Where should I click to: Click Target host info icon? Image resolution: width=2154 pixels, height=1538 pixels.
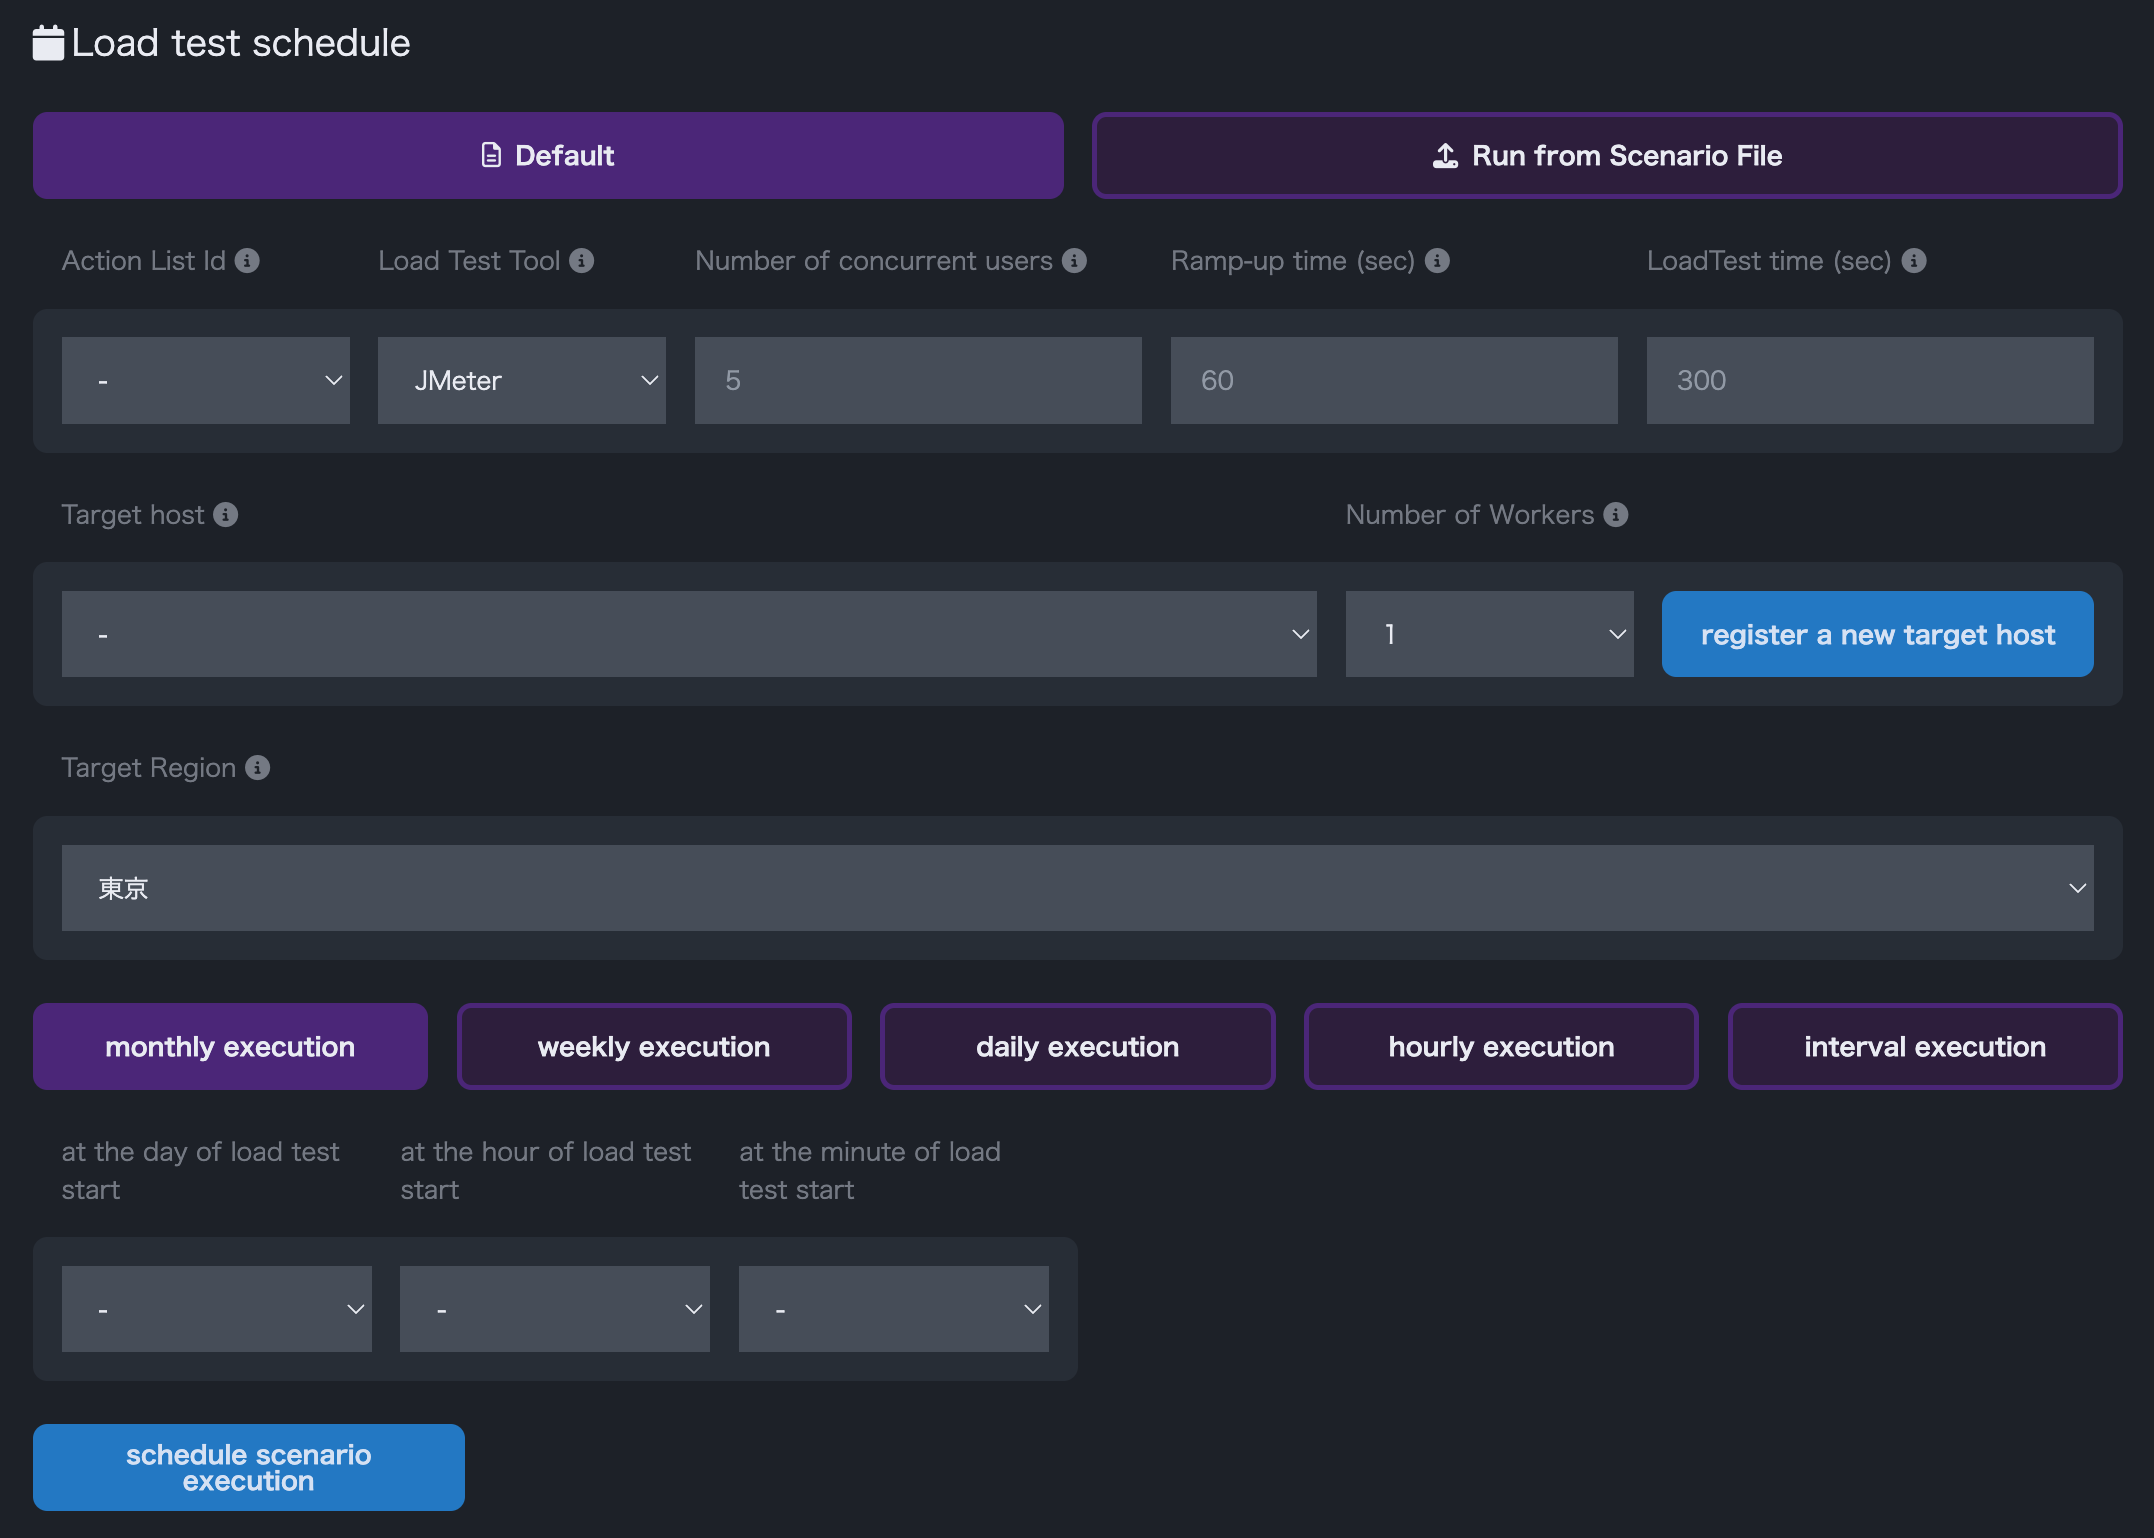click(226, 515)
